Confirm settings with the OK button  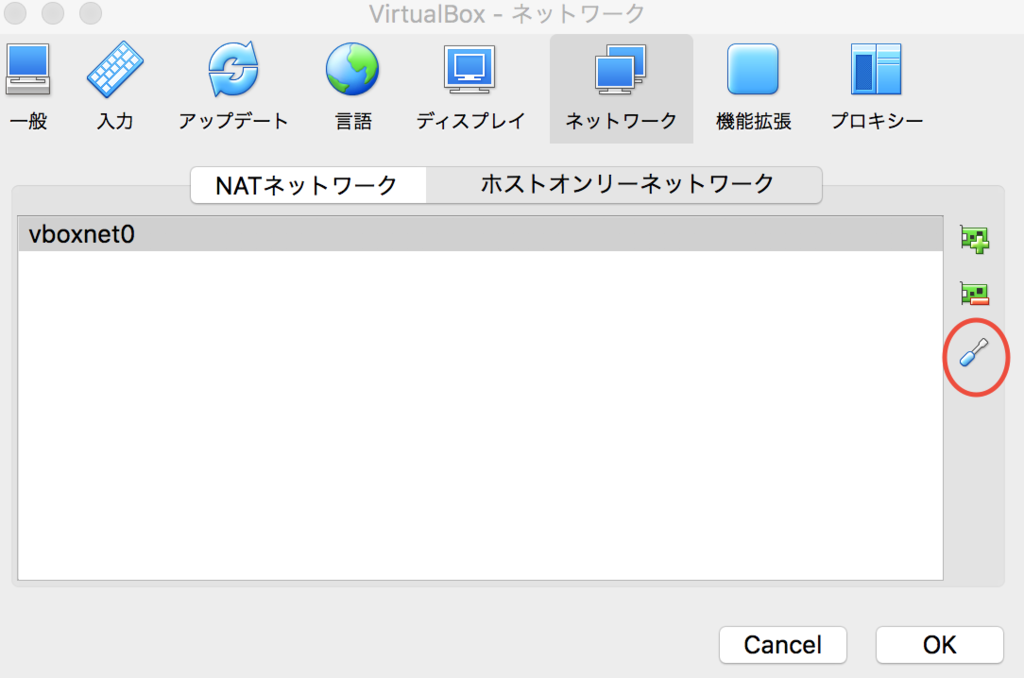(939, 645)
